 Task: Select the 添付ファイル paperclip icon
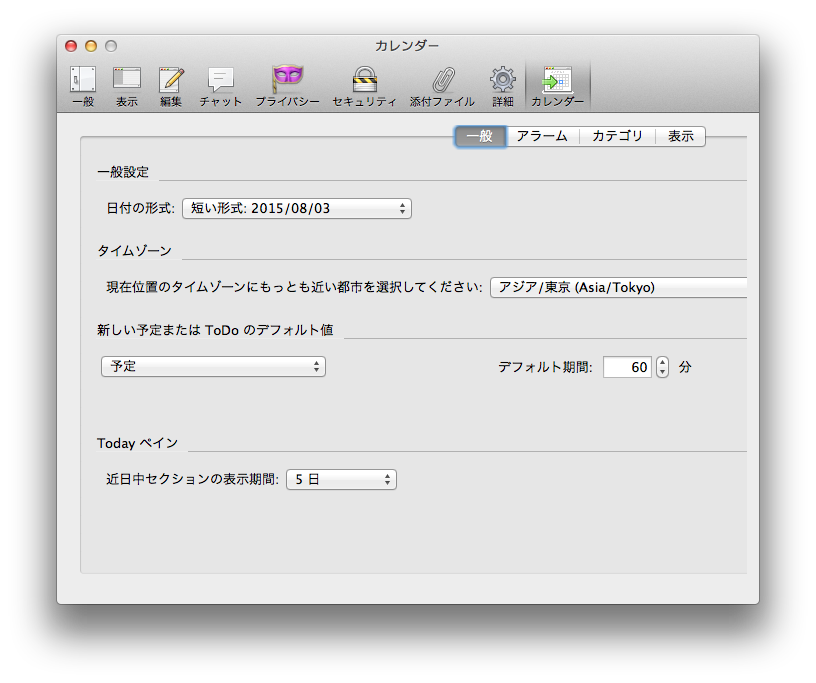pyautogui.click(x=442, y=86)
